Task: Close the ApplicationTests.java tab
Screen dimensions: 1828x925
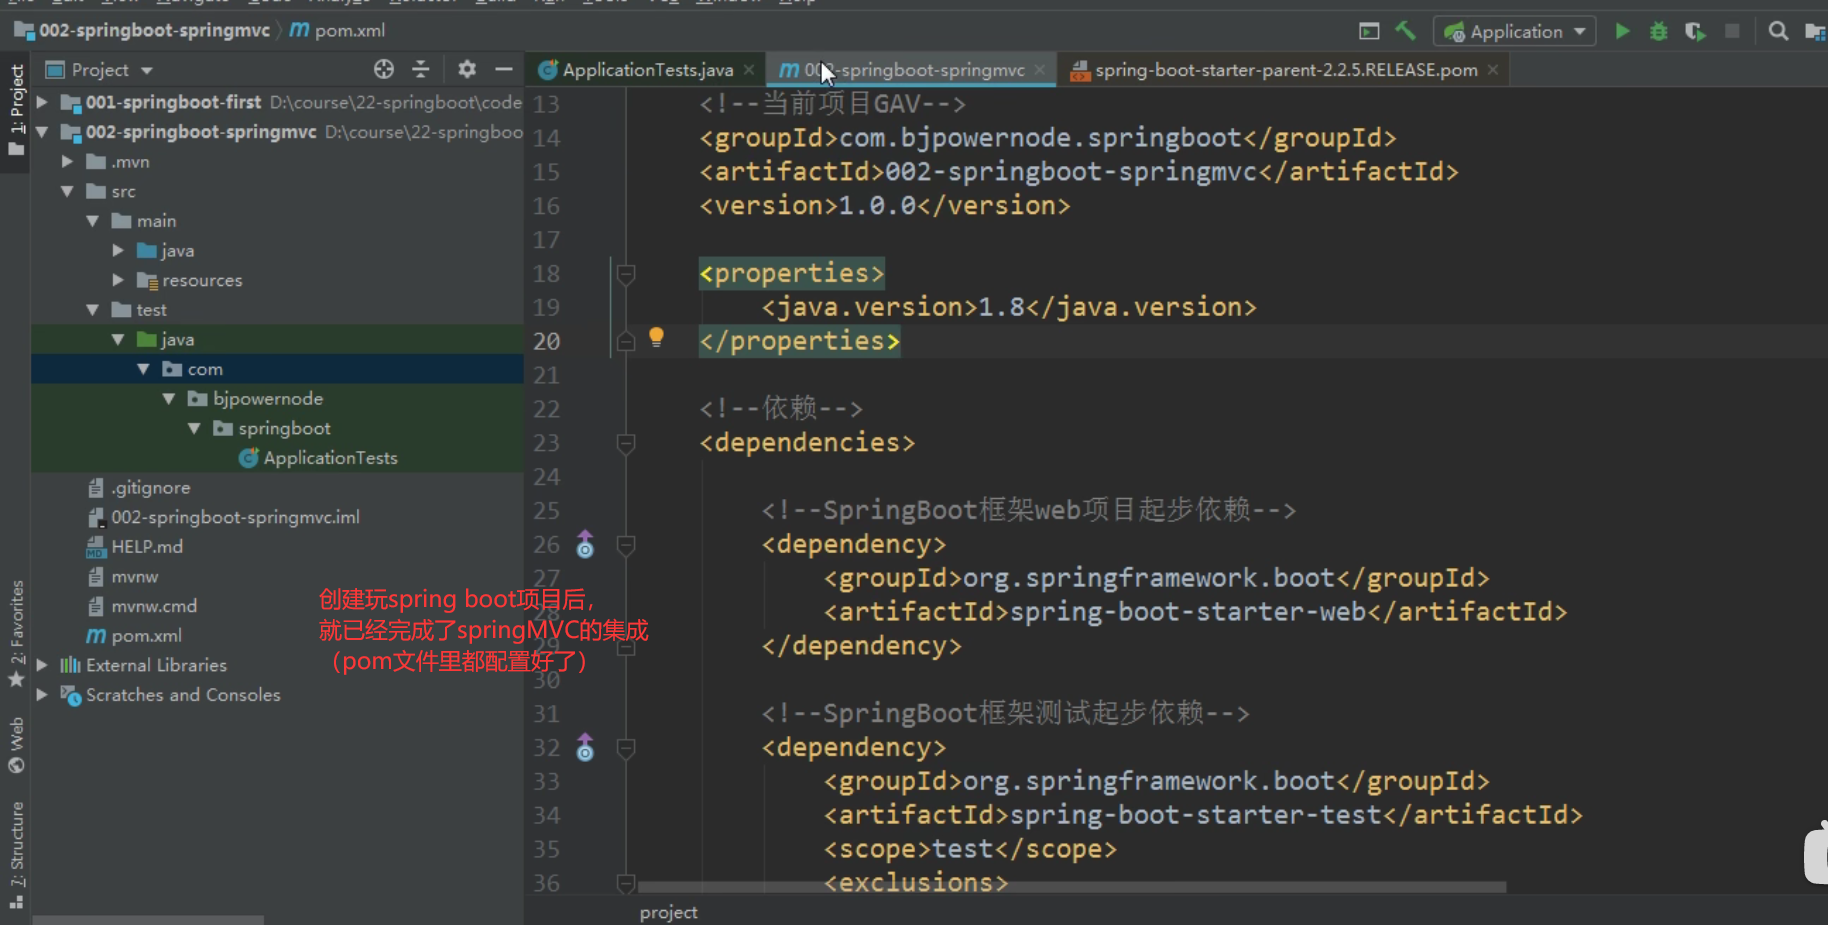Action: tap(749, 70)
